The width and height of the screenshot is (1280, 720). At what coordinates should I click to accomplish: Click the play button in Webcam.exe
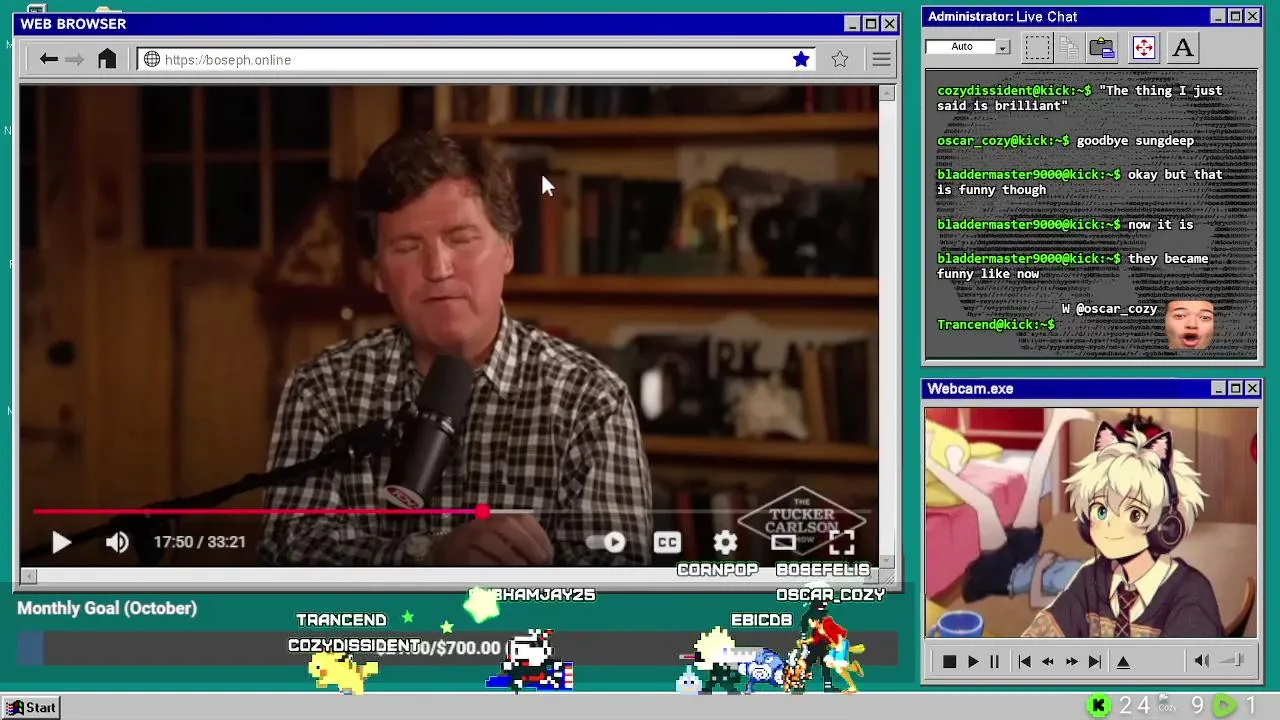pos(972,661)
